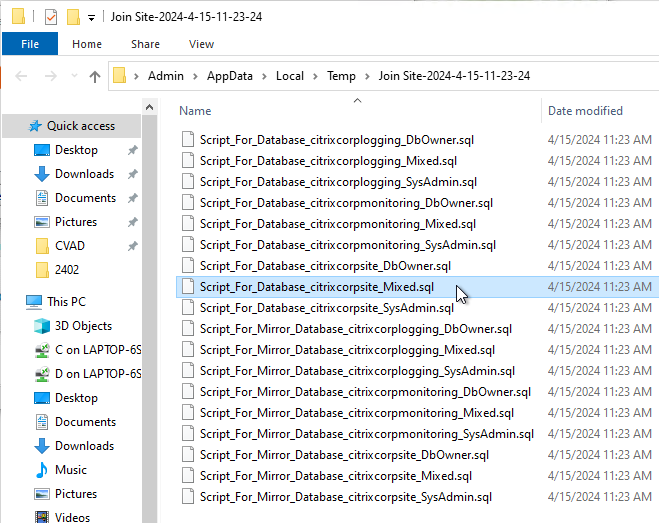Screen dimensions: 659x523
Task: Navigate to Local in the breadcrumb
Action: point(290,76)
